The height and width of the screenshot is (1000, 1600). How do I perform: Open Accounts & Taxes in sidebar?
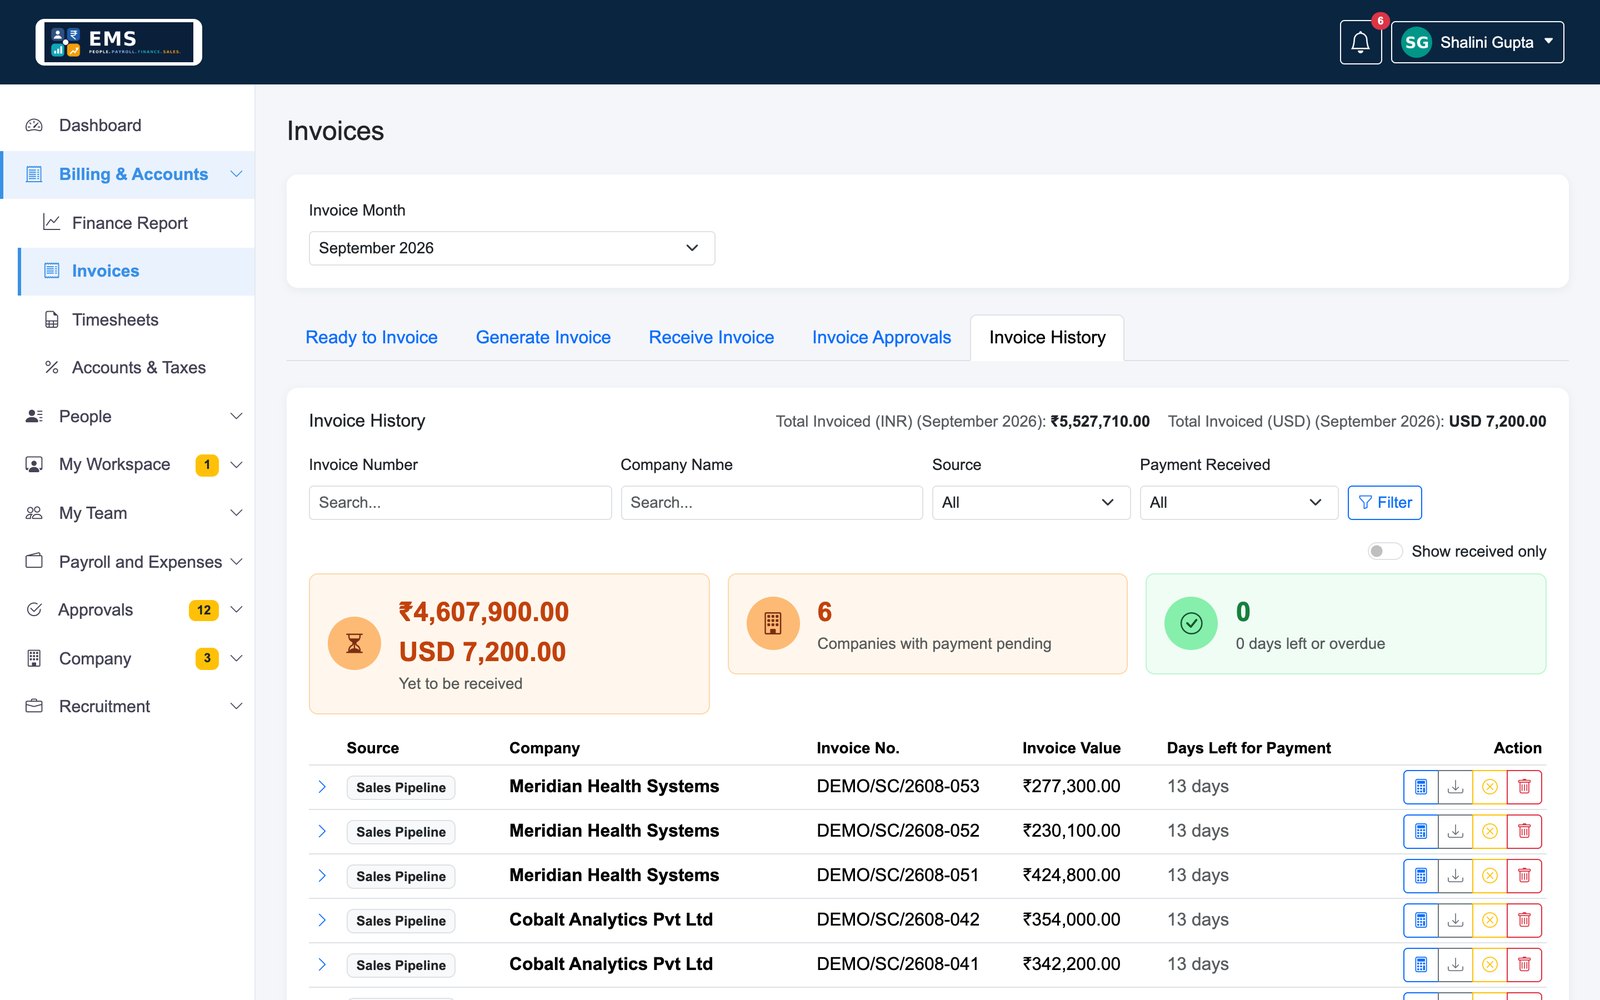pos(136,368)
